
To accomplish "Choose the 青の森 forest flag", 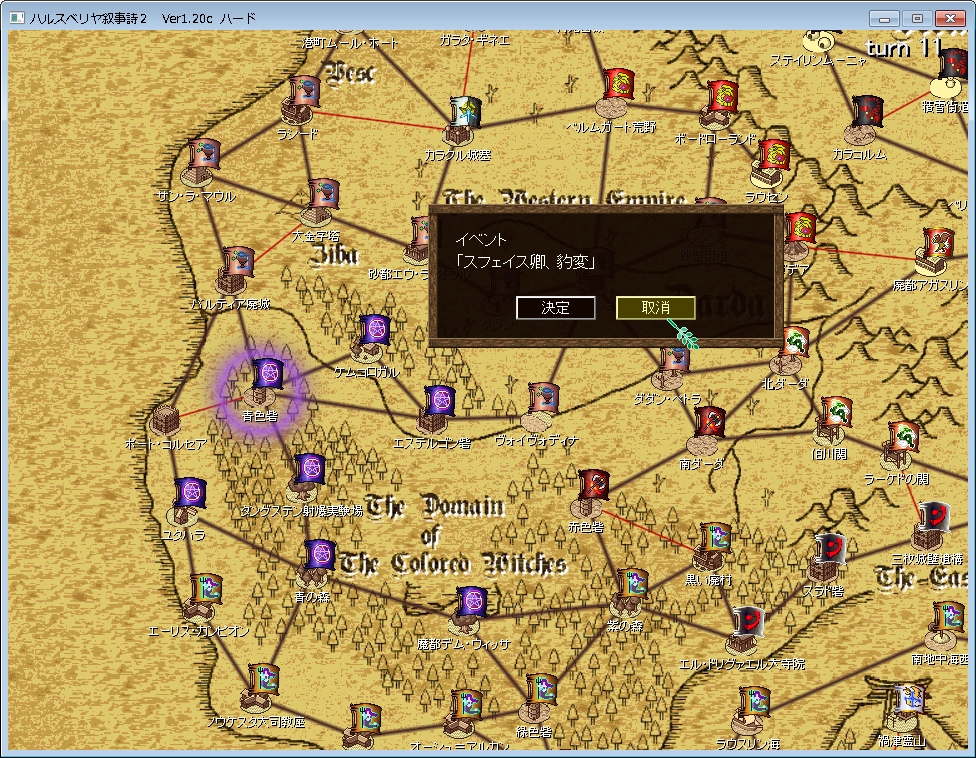I will click(320, 555).
